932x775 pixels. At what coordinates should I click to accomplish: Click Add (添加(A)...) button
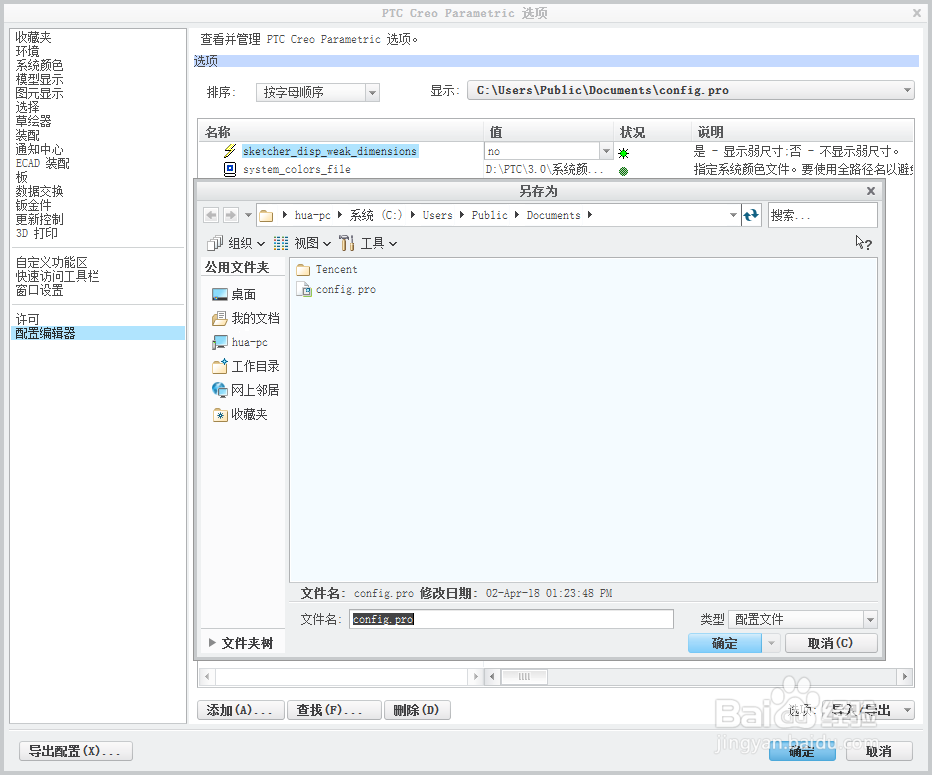[x=241, y=710]
